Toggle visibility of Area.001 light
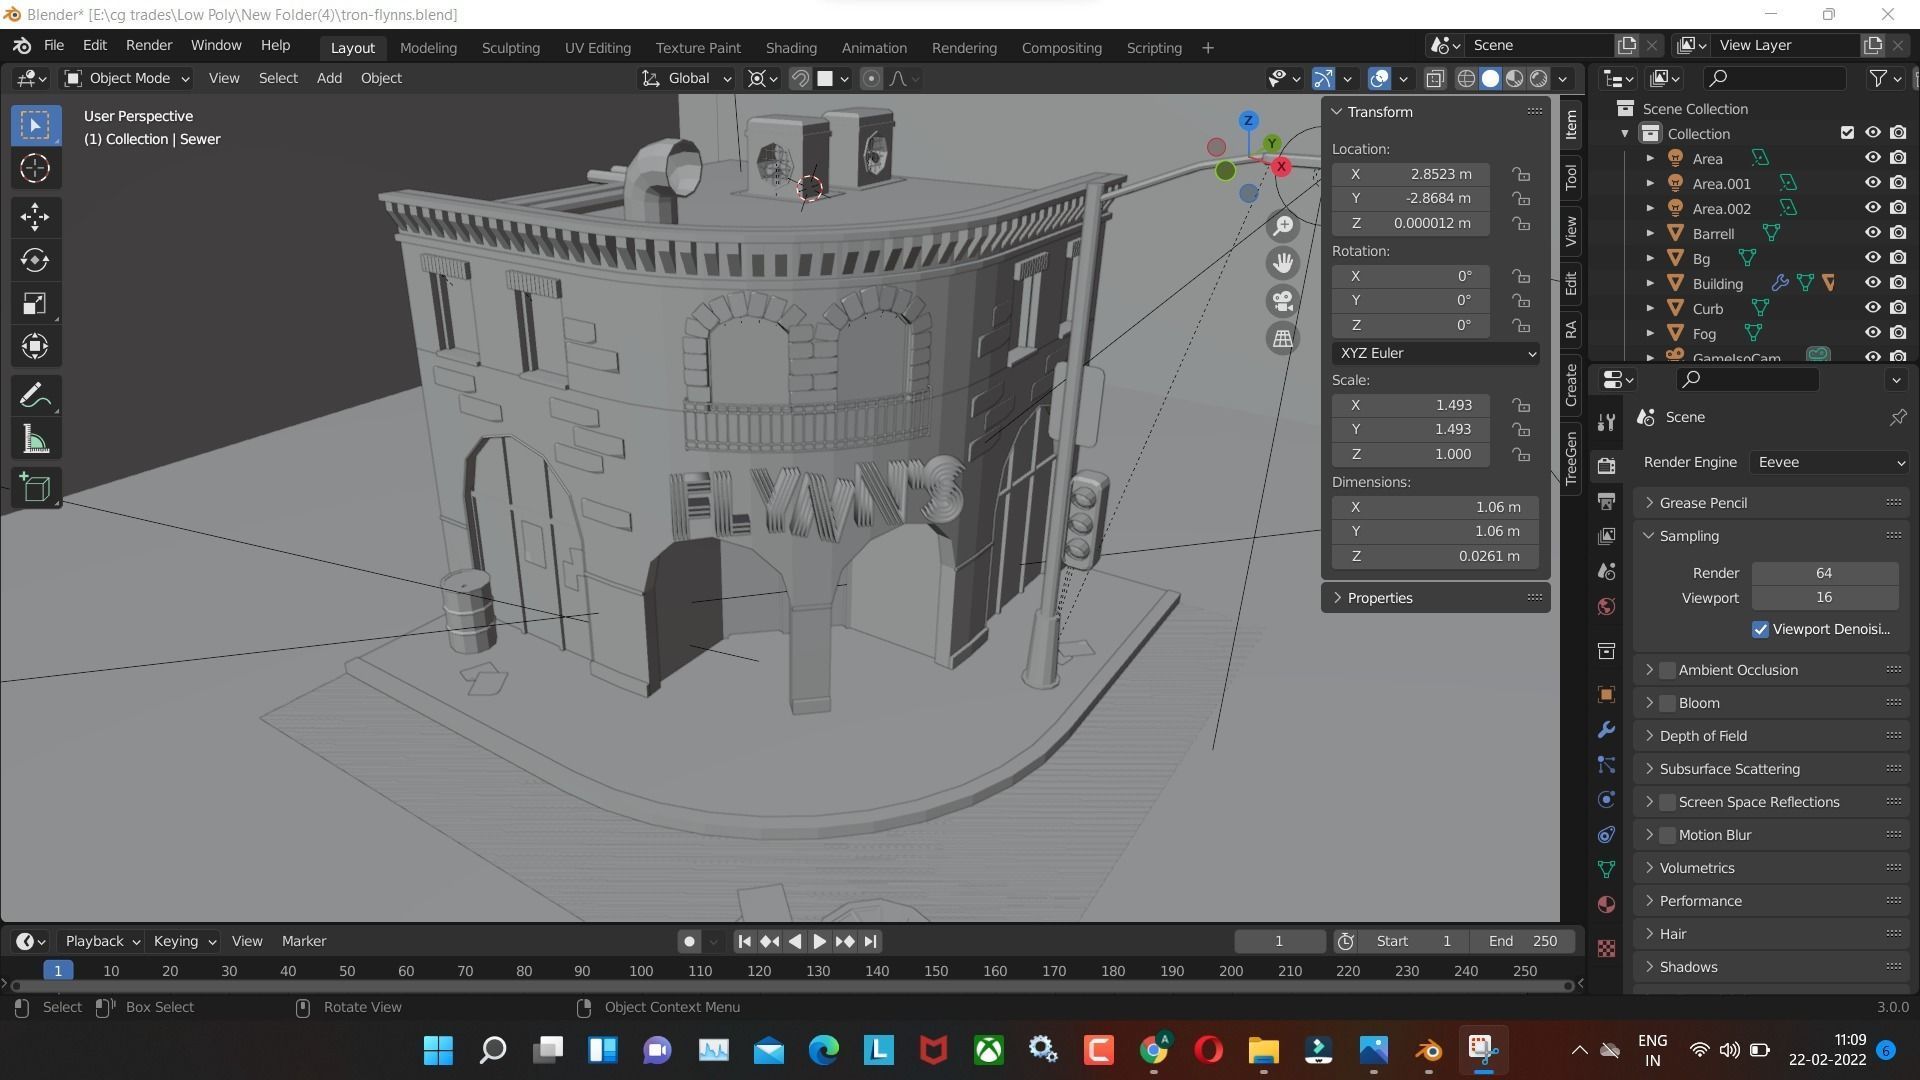Screen dimensions: 1920x1080 pos(1872,183)
